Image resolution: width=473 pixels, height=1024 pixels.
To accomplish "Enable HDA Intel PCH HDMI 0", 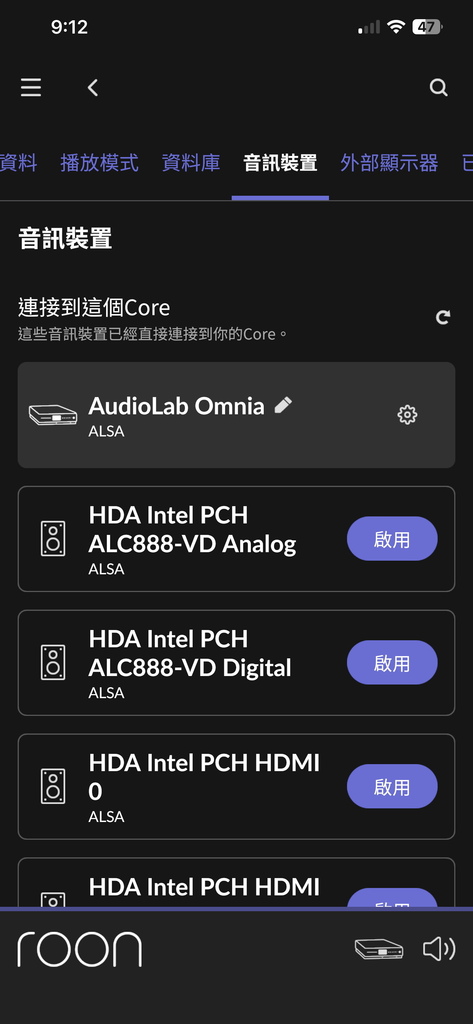I will point(392,786).
